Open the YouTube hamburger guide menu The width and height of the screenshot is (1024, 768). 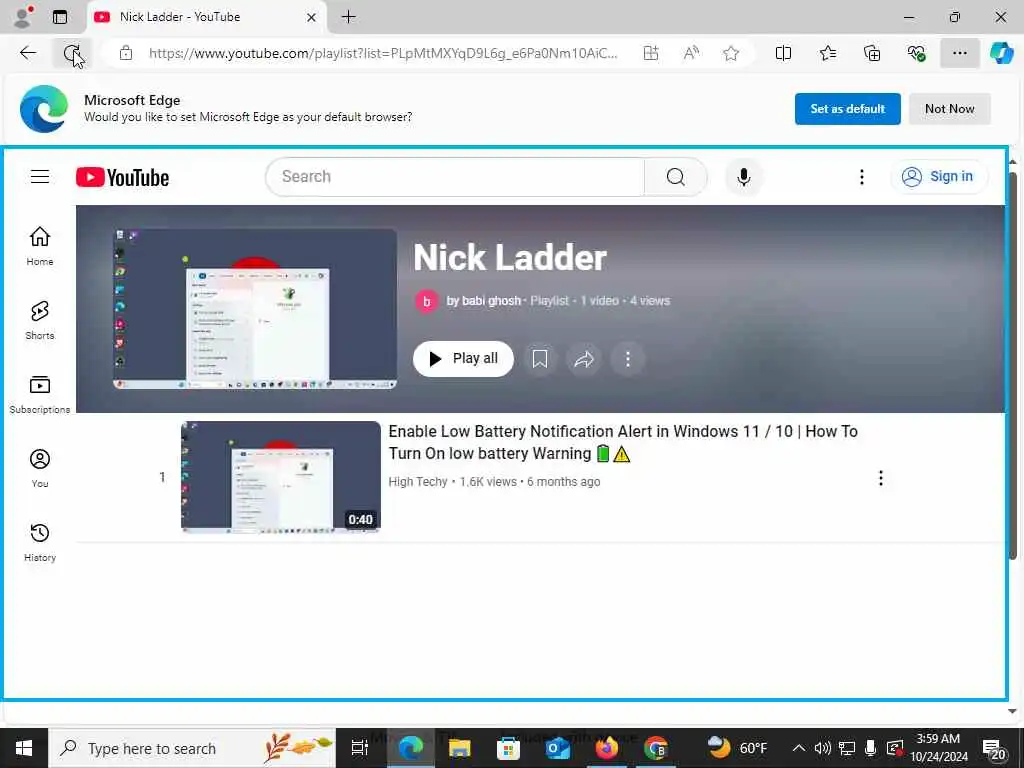tap(40, 176)
